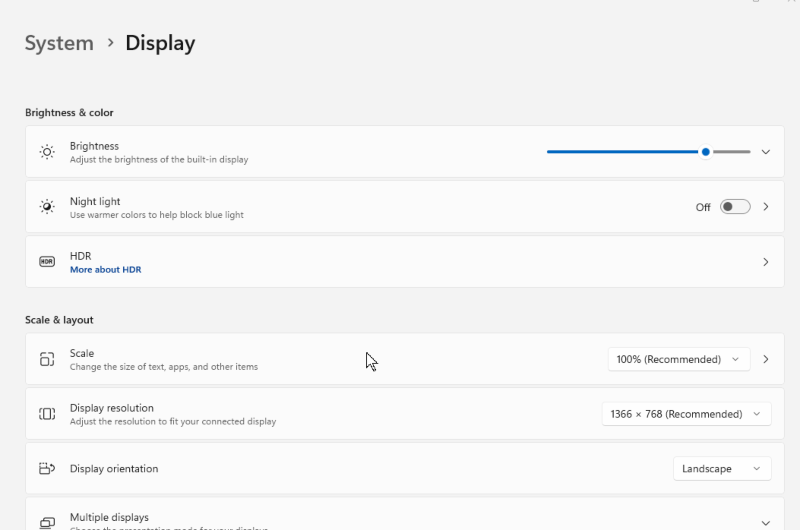Open the Display orientation Landscape dropdown
800x530 pixels.
coord(722,468)
